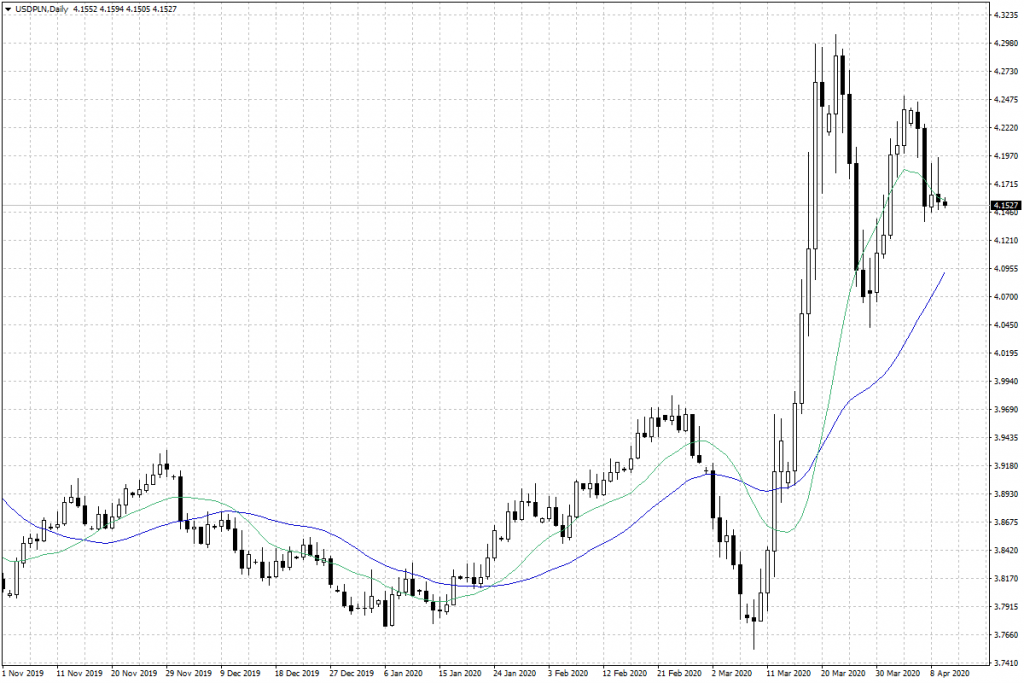Image resolution: width=1024 pixels, height=683 pixels.
Task: Click the 3.9940 price axis label
Action: (x=1005, y=381)
